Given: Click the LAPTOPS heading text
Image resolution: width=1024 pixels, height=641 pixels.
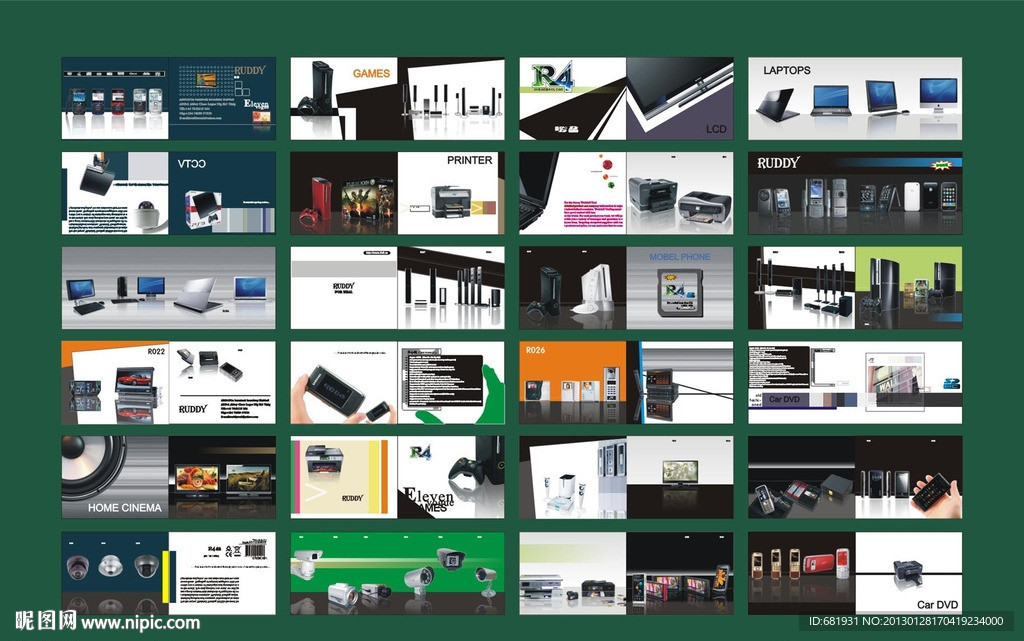Looking at the screenshot, I should (786, 70).
